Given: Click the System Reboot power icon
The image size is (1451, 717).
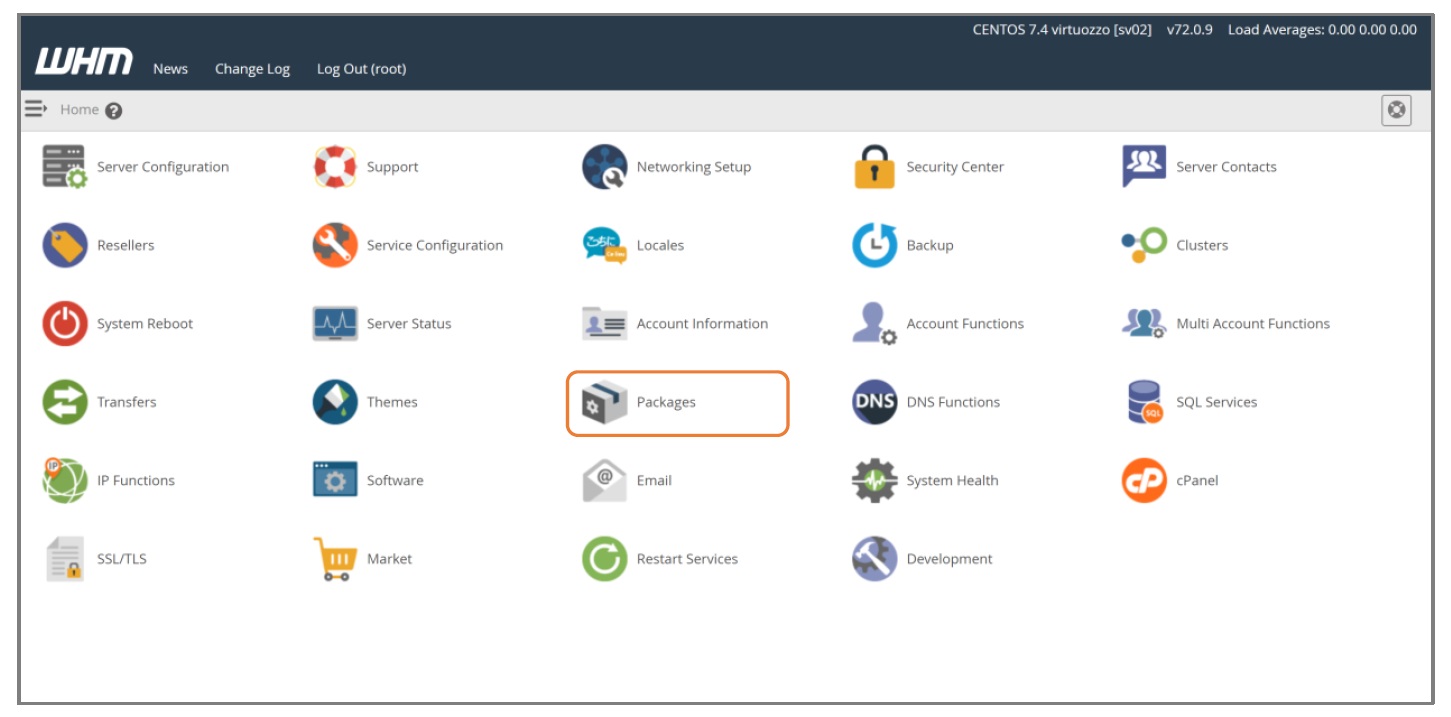Looking at the screenshot, I should pos(65,324).
